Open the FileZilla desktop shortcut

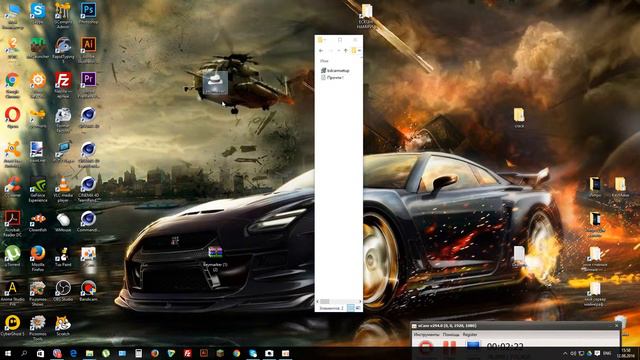click(63, 85)
